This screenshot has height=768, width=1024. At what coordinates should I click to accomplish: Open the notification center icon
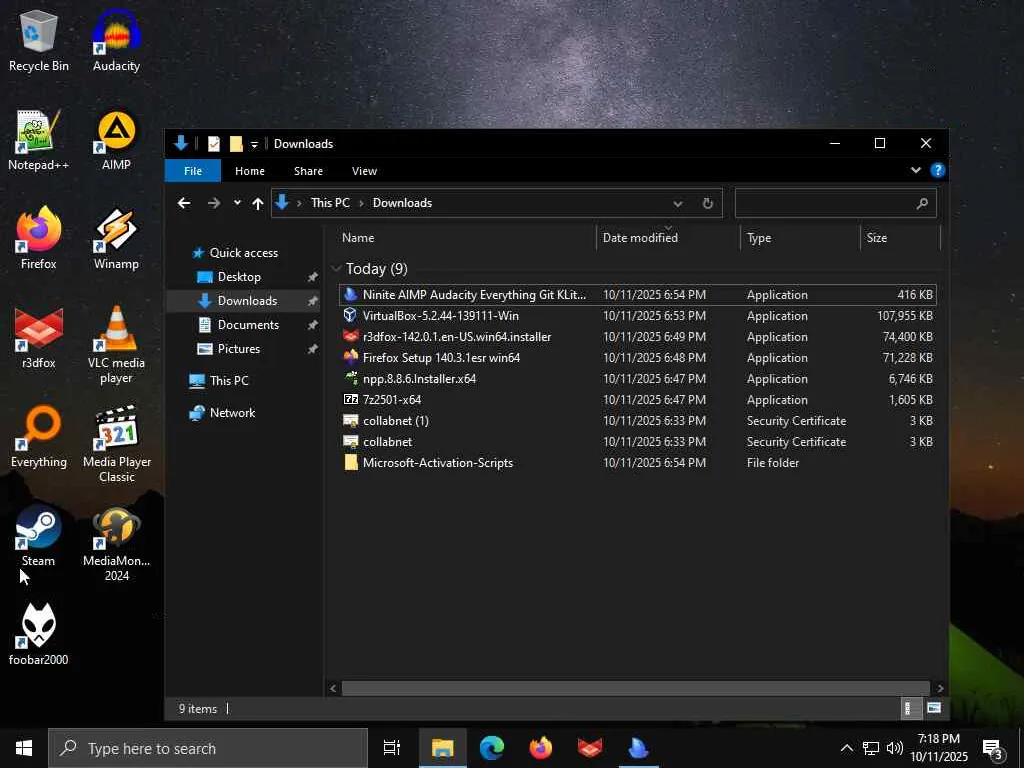[x=993, y=748]
